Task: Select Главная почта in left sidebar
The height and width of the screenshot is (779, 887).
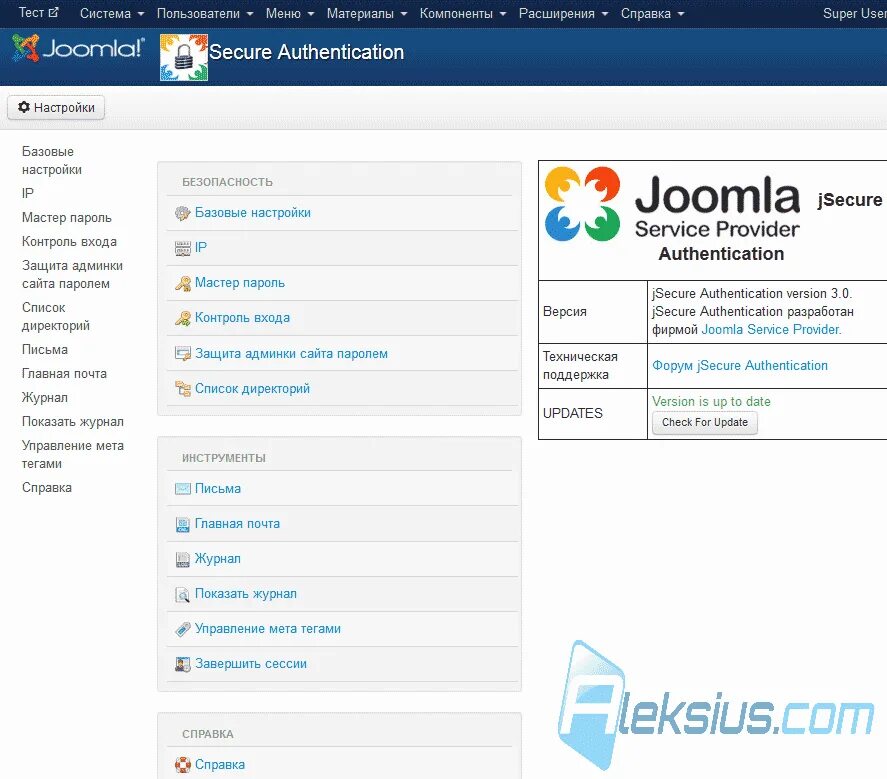Action: click(x=64, y=374)
